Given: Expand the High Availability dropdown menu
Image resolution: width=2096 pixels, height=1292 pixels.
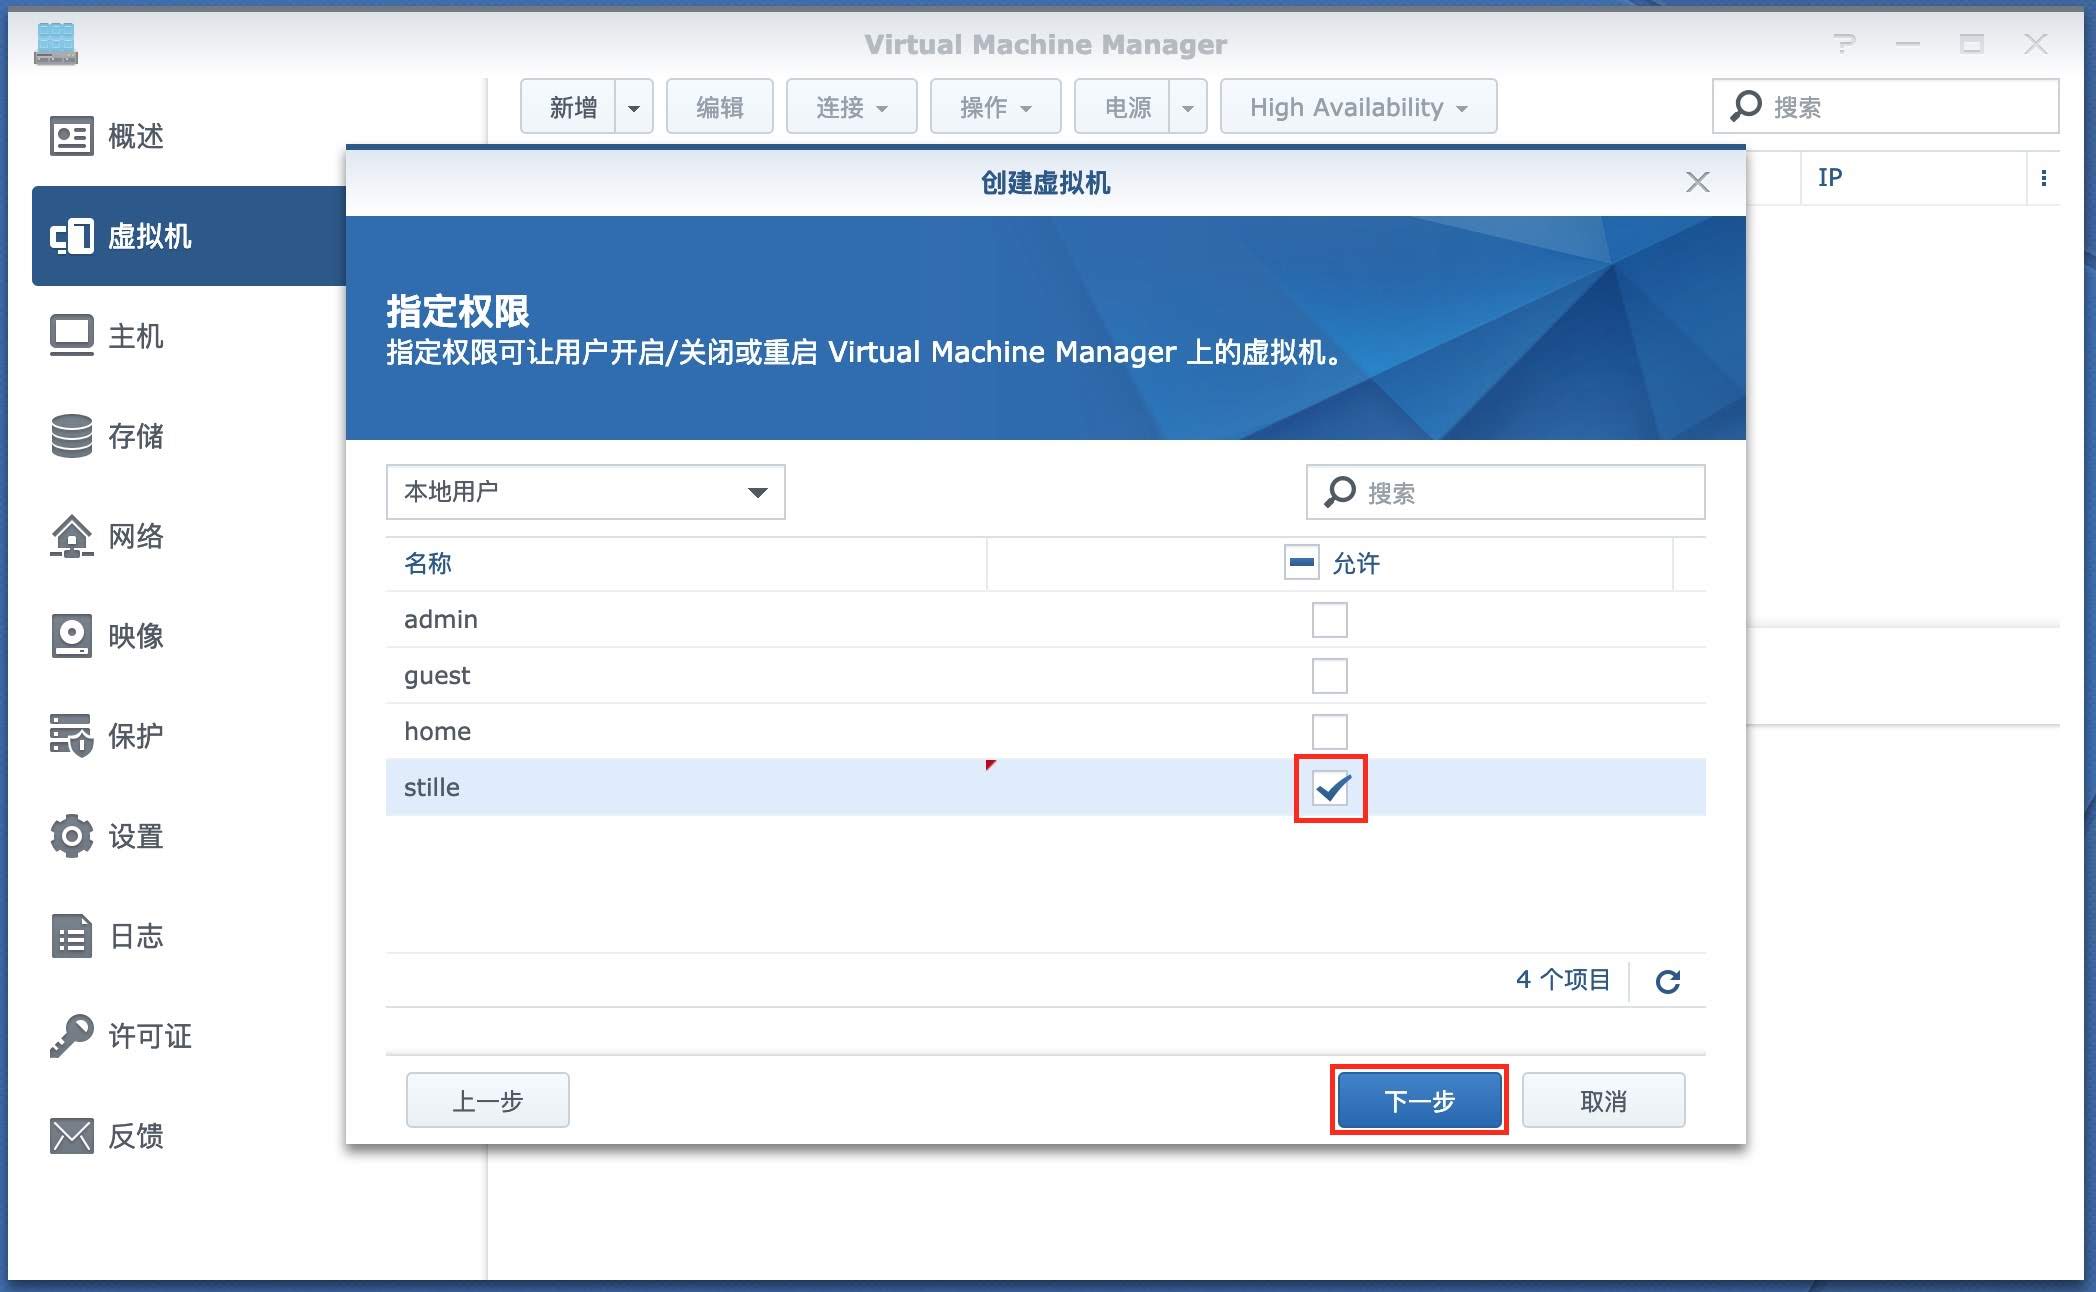Looking at the screenshot, I should [1358, 107].
